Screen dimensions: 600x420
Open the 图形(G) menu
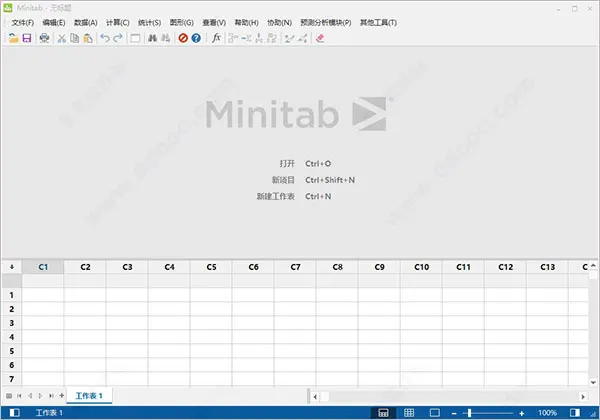click(181, 23)
